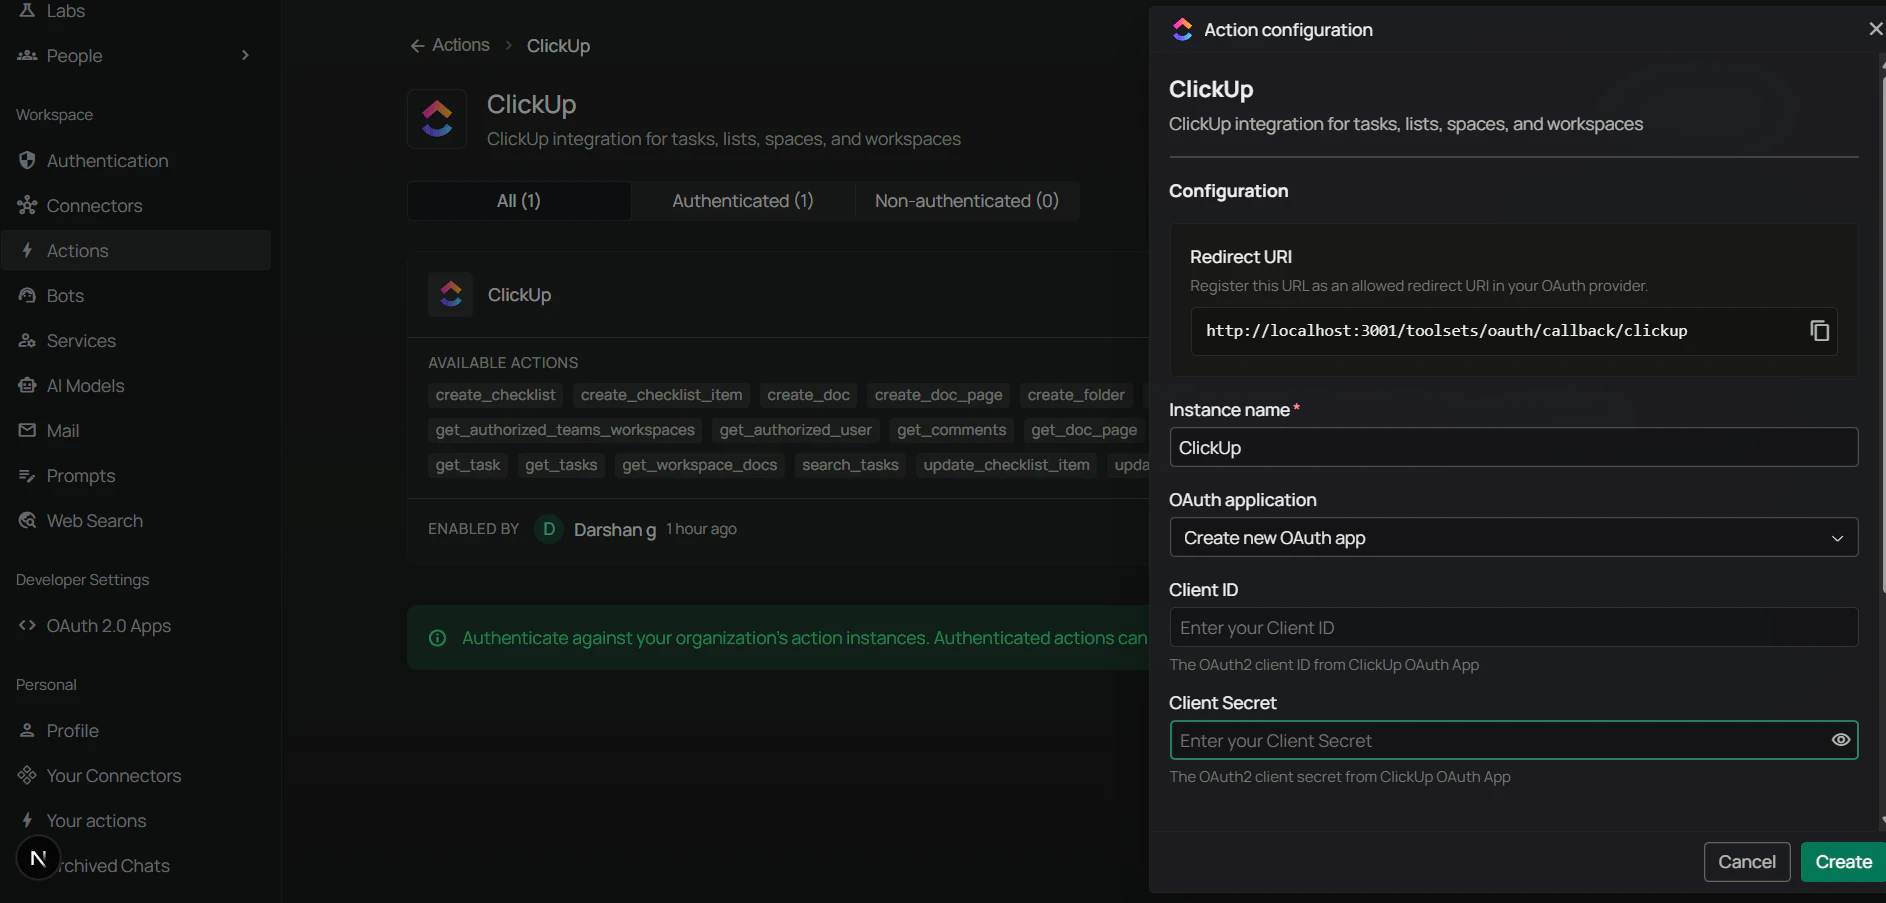Image resolution: width=1886 pixels, height=903 pixels.
Task: Click the ClickUp integration logo
Action: point(437,117)
